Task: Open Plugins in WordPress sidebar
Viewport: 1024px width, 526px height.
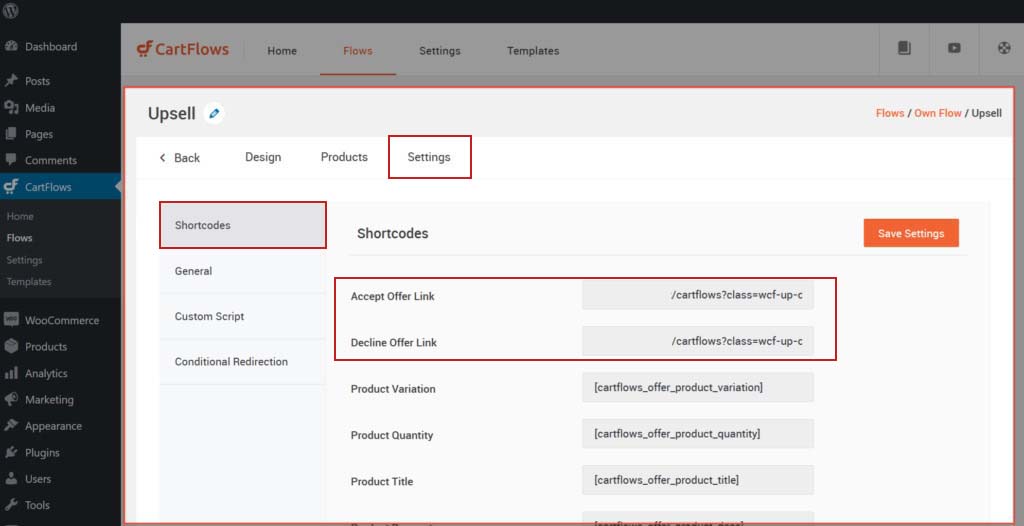Action: (x=42, y=452)
